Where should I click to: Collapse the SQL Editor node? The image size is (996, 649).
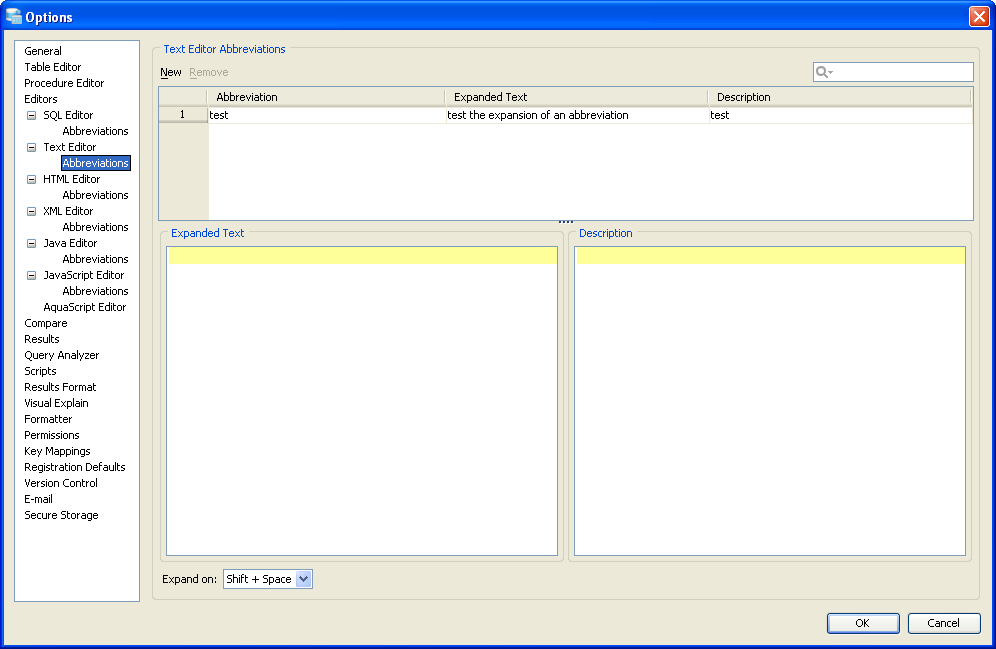pos(31,115)
